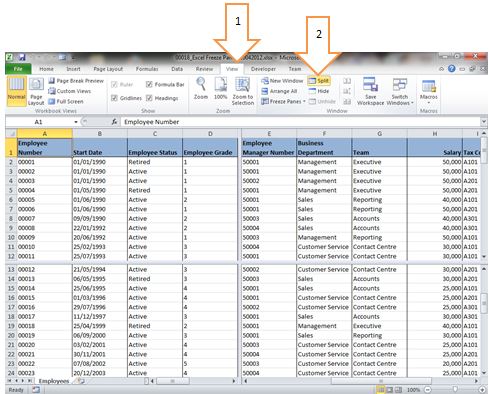Switch to the Home tab
Viewport: 489px width, 394px height.
[x=46, y=69]
